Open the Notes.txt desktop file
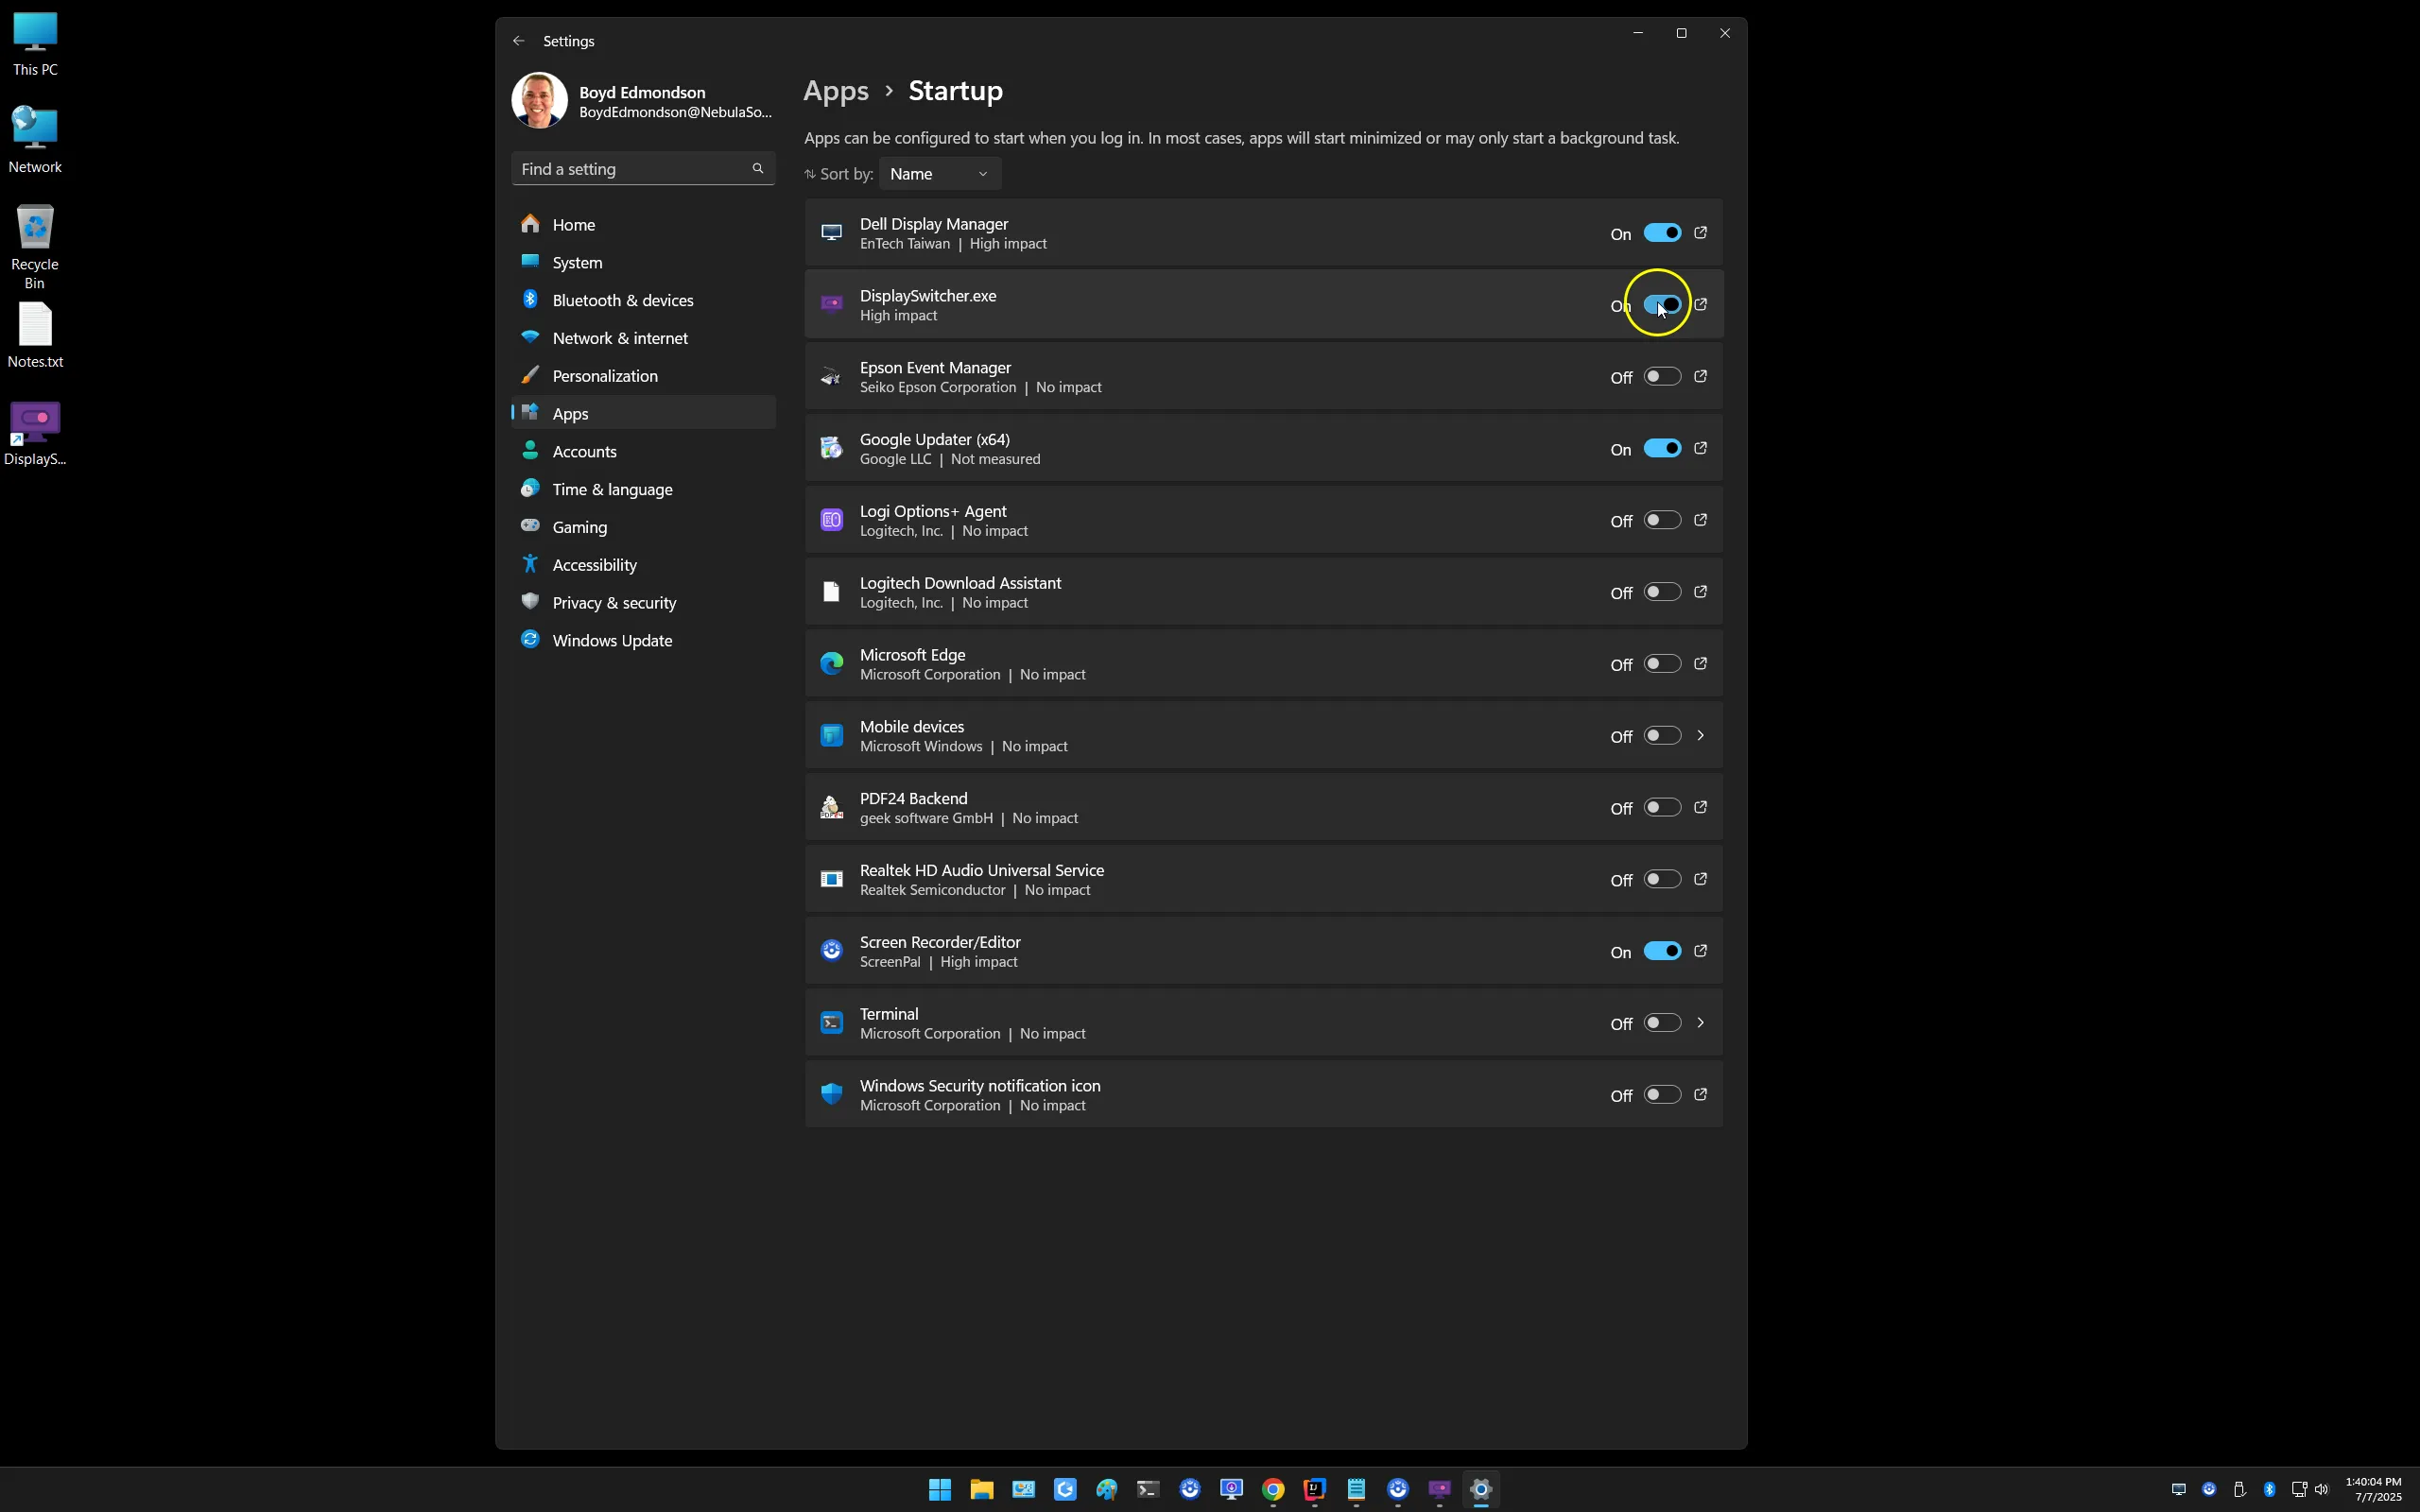The height and width of the screenshot is (1512, 2420). (x=35, y=336)
